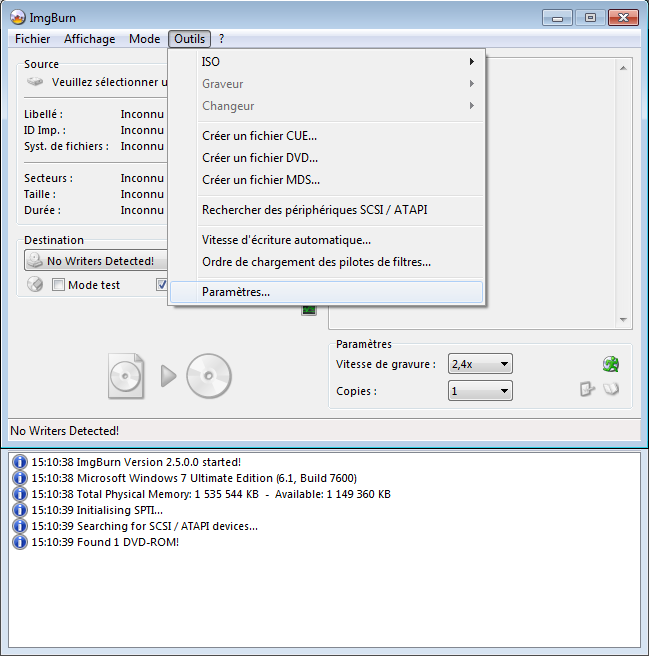The height and width of the screenshot is (656, 649).
Task: Click info icon of Initialising SPTI entry
Action: [20, 510]
